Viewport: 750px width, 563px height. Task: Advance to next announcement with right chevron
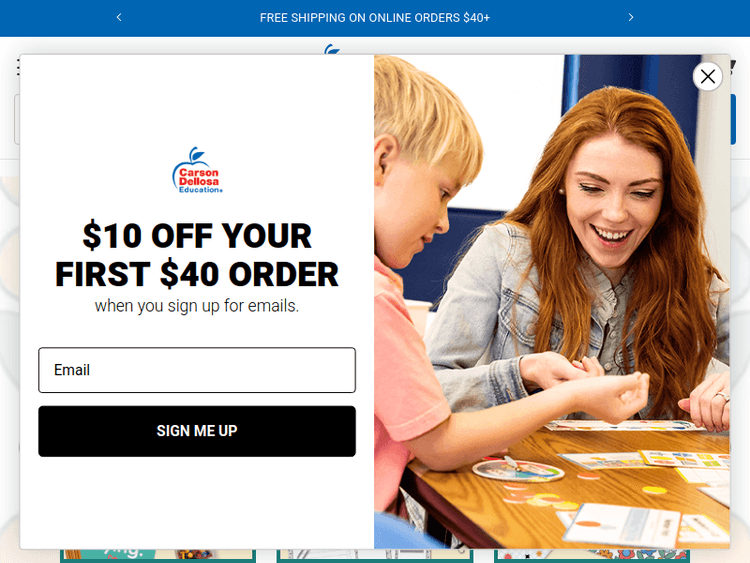pyautogui.click(x=630, y=17)
